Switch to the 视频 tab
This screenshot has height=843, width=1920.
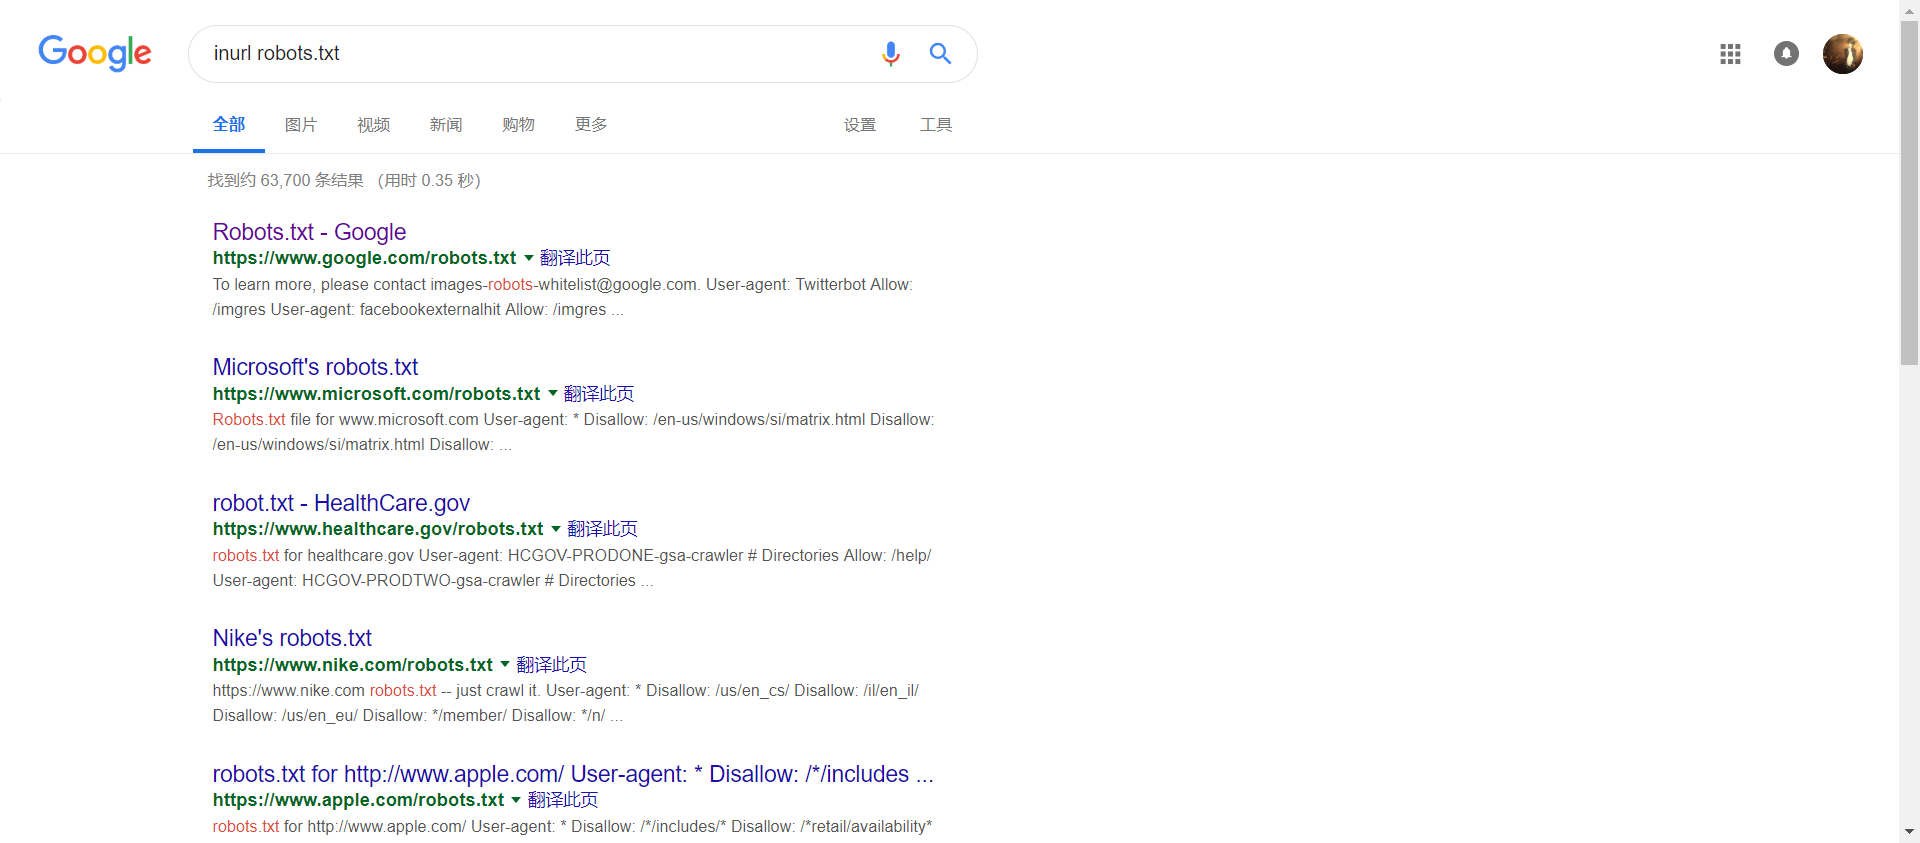tap(373, 124)
